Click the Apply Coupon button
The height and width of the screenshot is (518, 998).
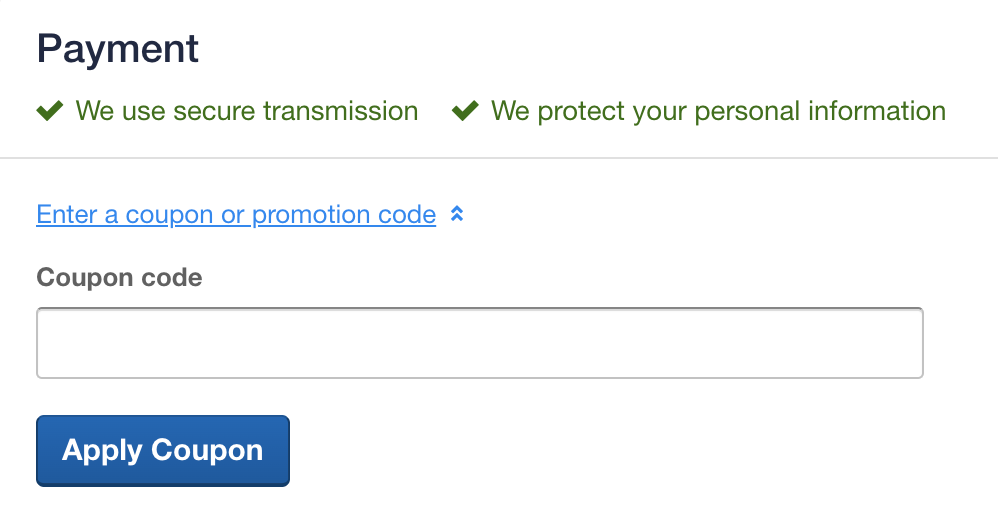point(163,451)
